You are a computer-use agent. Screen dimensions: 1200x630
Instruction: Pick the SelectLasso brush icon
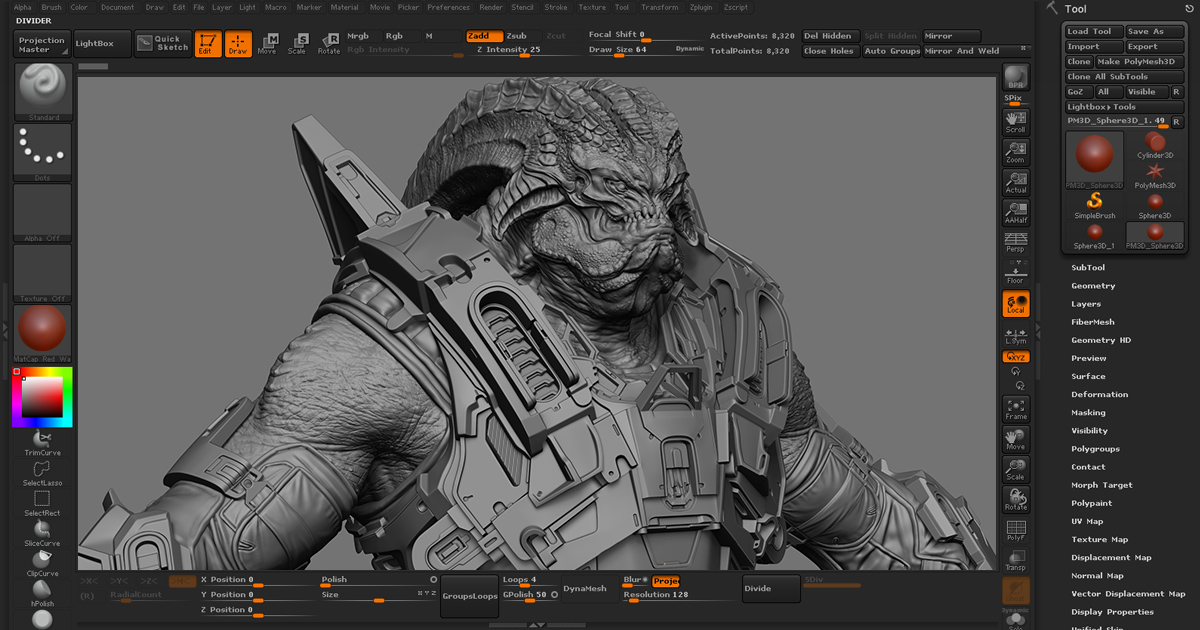(42, 470)
